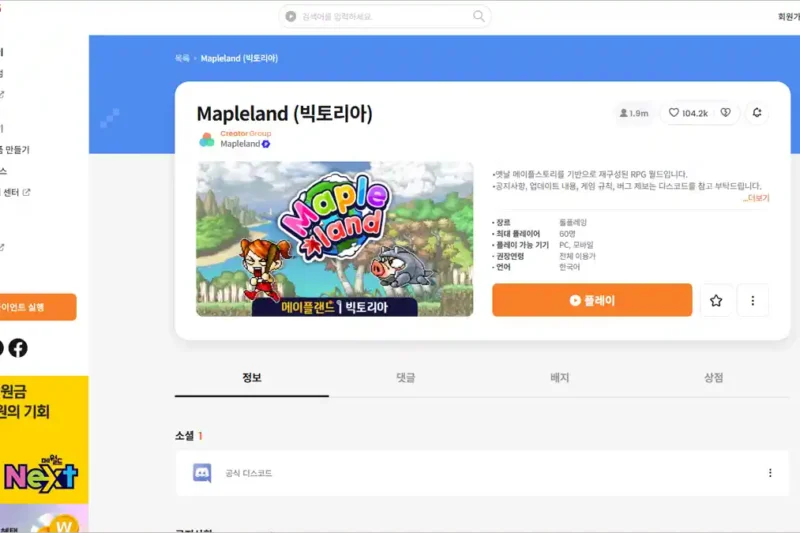Click the pixel decoration logo near header
This screenshot has height=533, width=800.
tap(110, 118)
